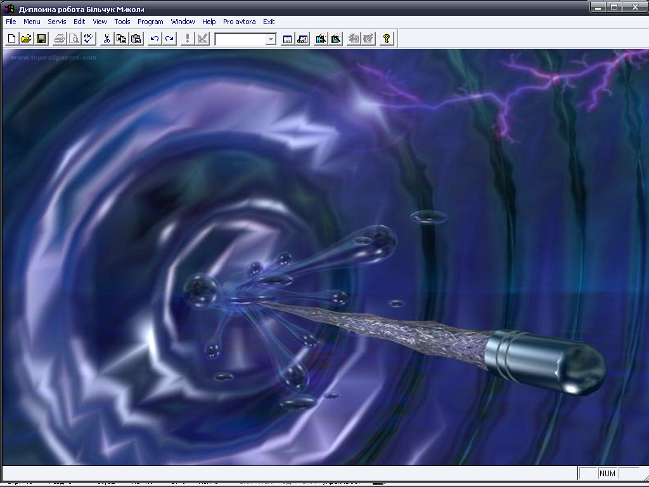649x487 pixels.
Task: Open the Menu menu item
Action: 32,22
